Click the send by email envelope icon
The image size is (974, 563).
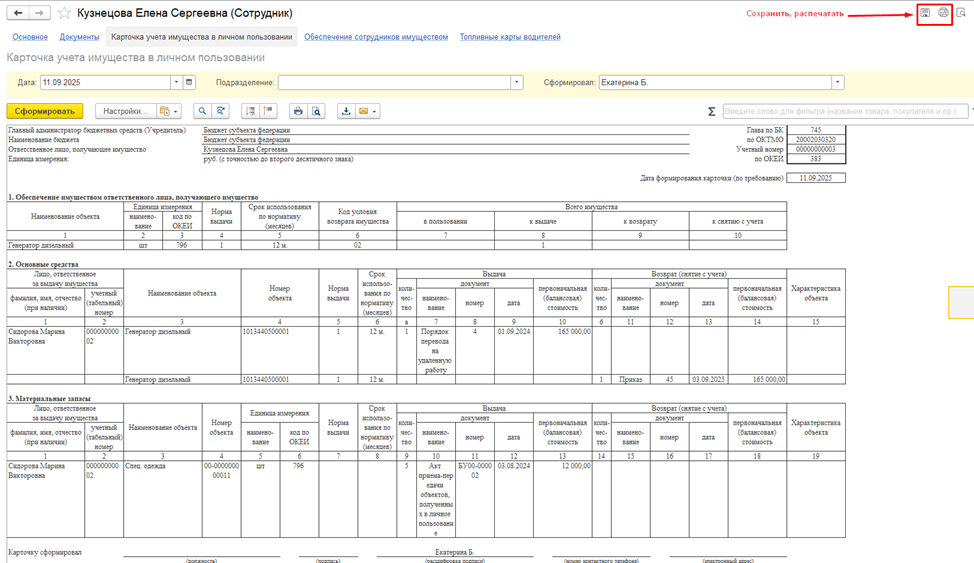363,111
